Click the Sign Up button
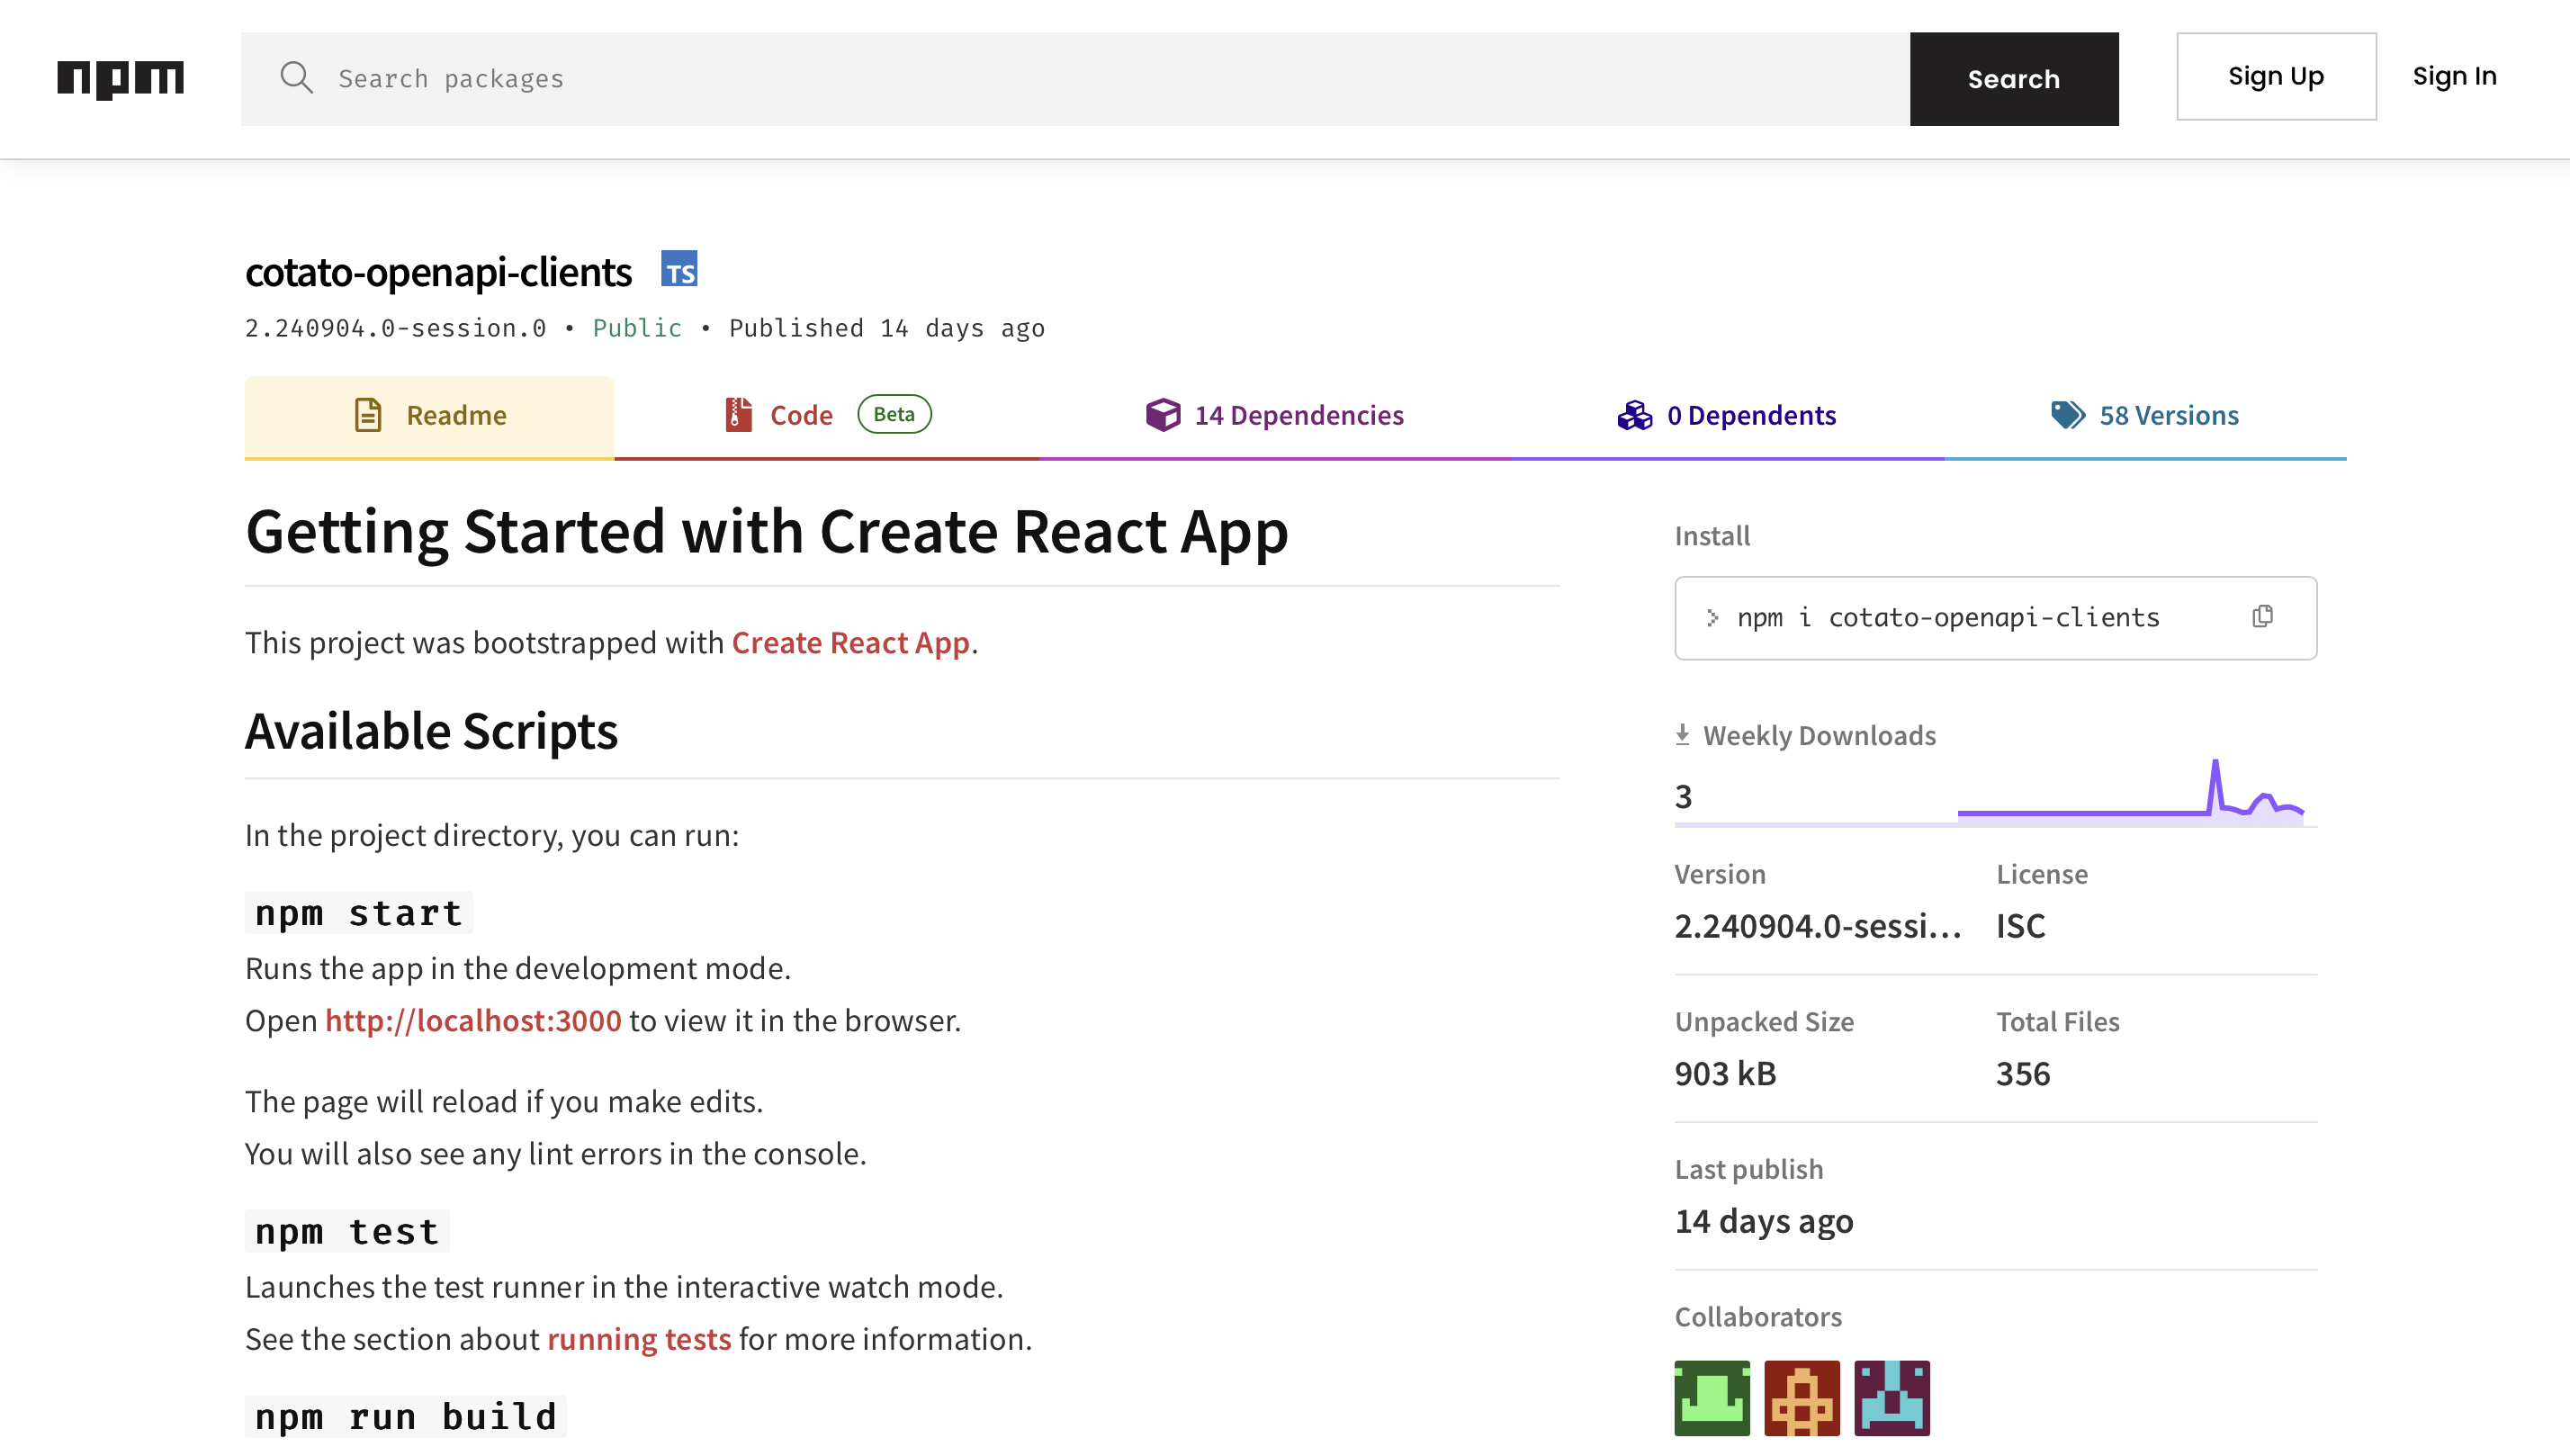The width and height of the screenshot is (2570, 1456). coord(2275,77)
